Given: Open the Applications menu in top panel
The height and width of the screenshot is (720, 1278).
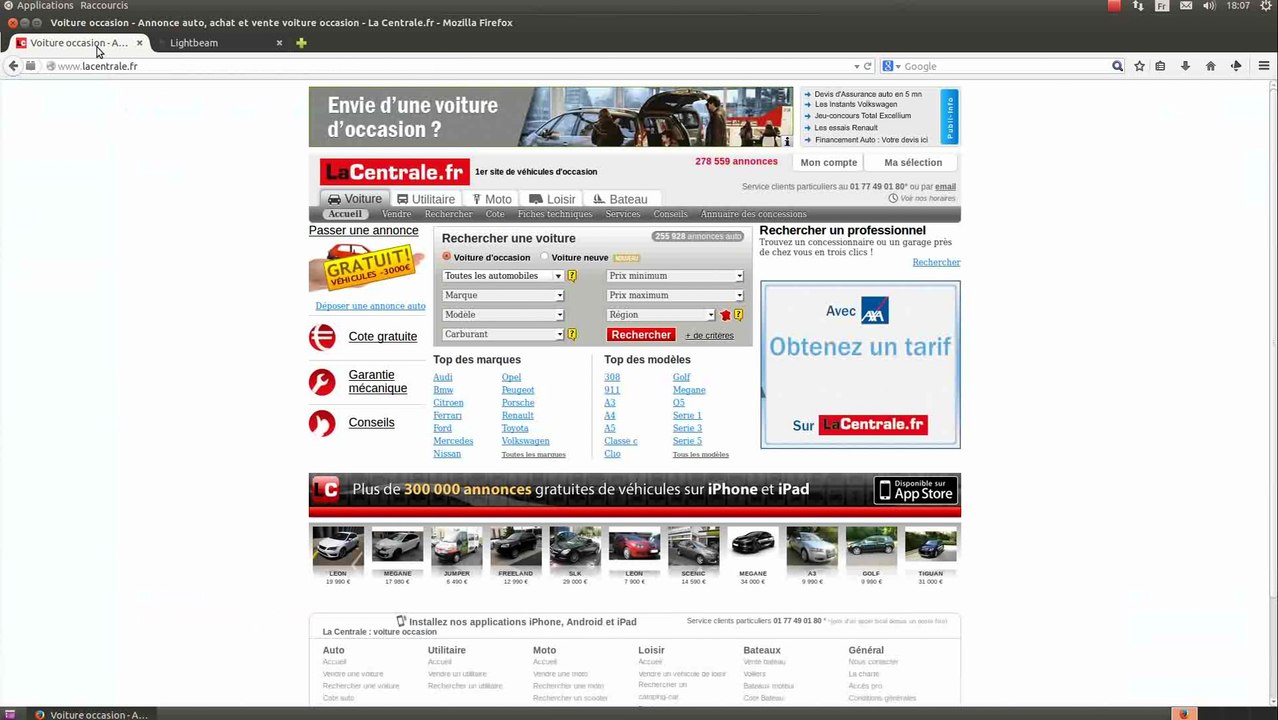Looking at the screenshot, I should pyautogui.click(x=45, y=6).
